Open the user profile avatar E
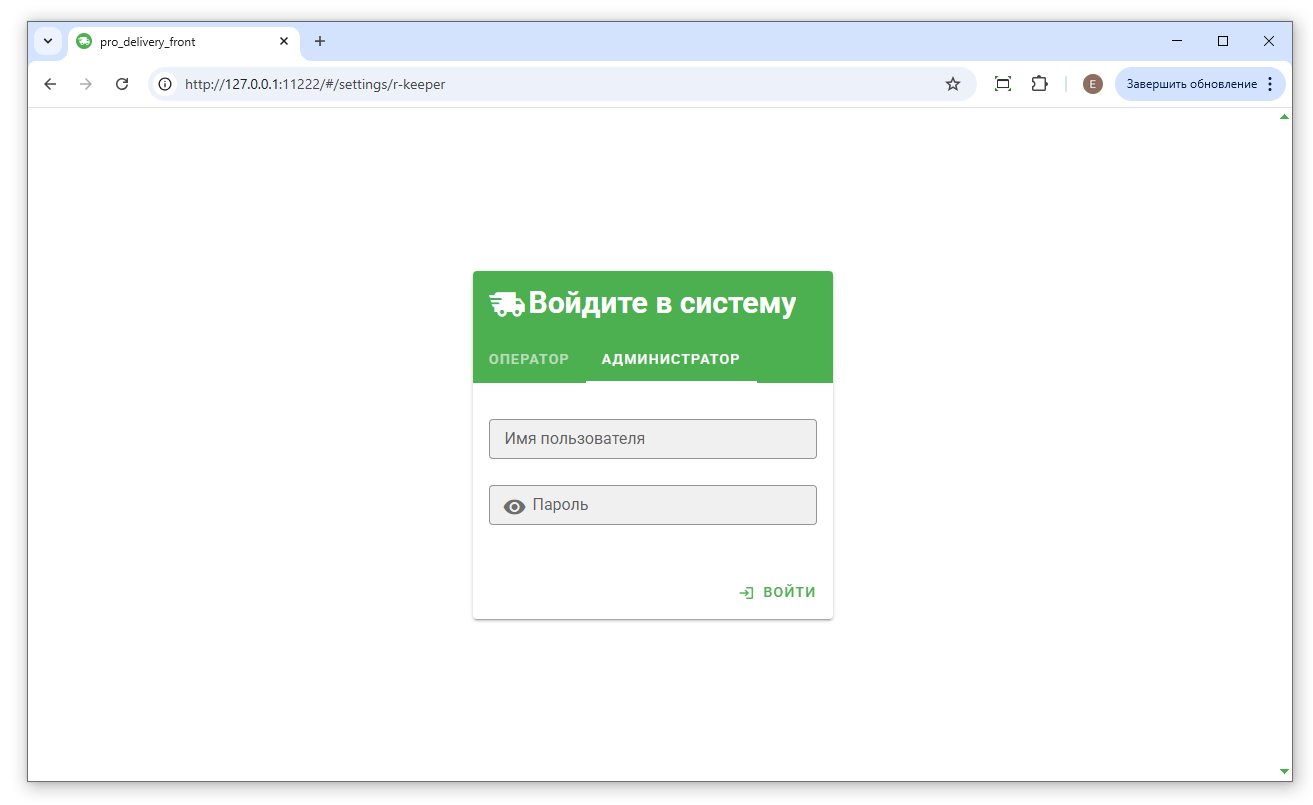The width and height of the screenshot is (1313, 805). (x=1092, y=84)
